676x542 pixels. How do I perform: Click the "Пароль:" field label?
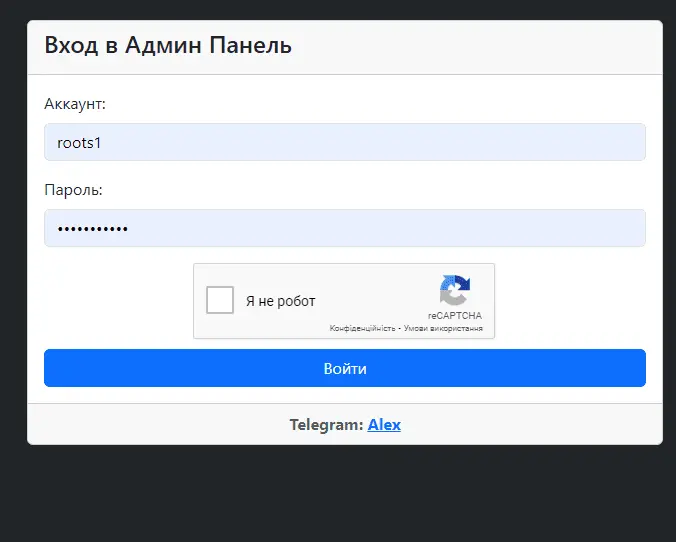[74, 190]
